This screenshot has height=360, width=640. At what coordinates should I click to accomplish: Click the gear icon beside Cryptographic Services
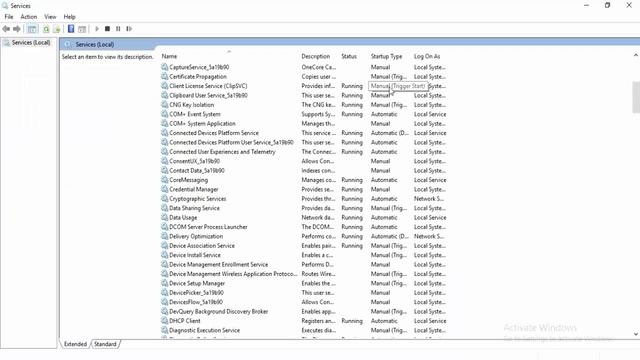click(x=164, y=198)
